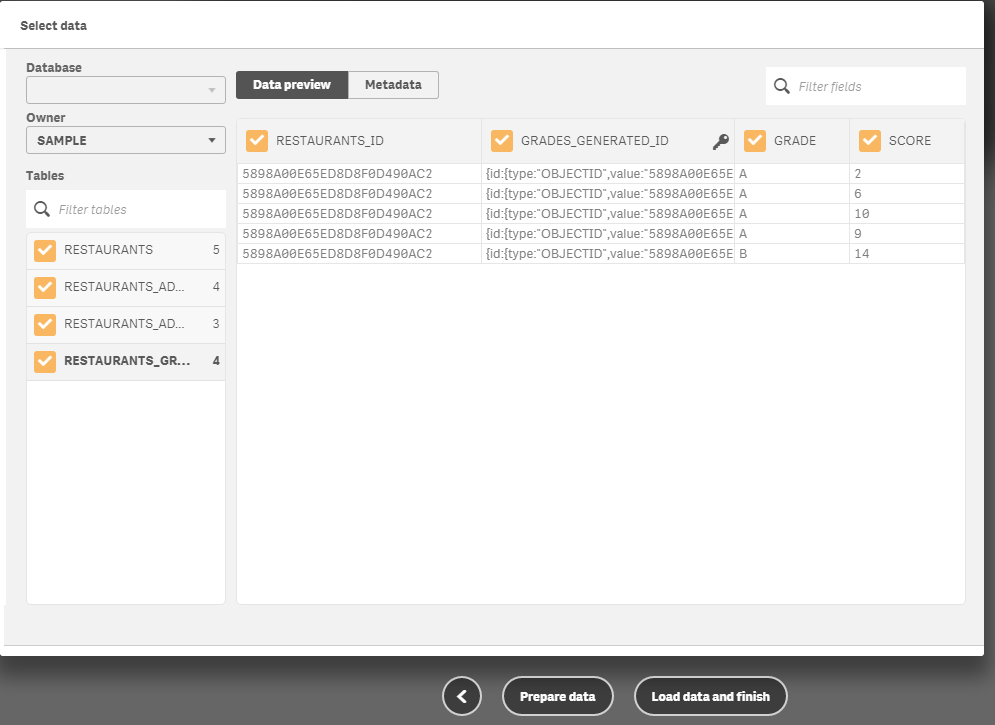
Task: Switch to the Metadata tab
Action: [393, 85]
